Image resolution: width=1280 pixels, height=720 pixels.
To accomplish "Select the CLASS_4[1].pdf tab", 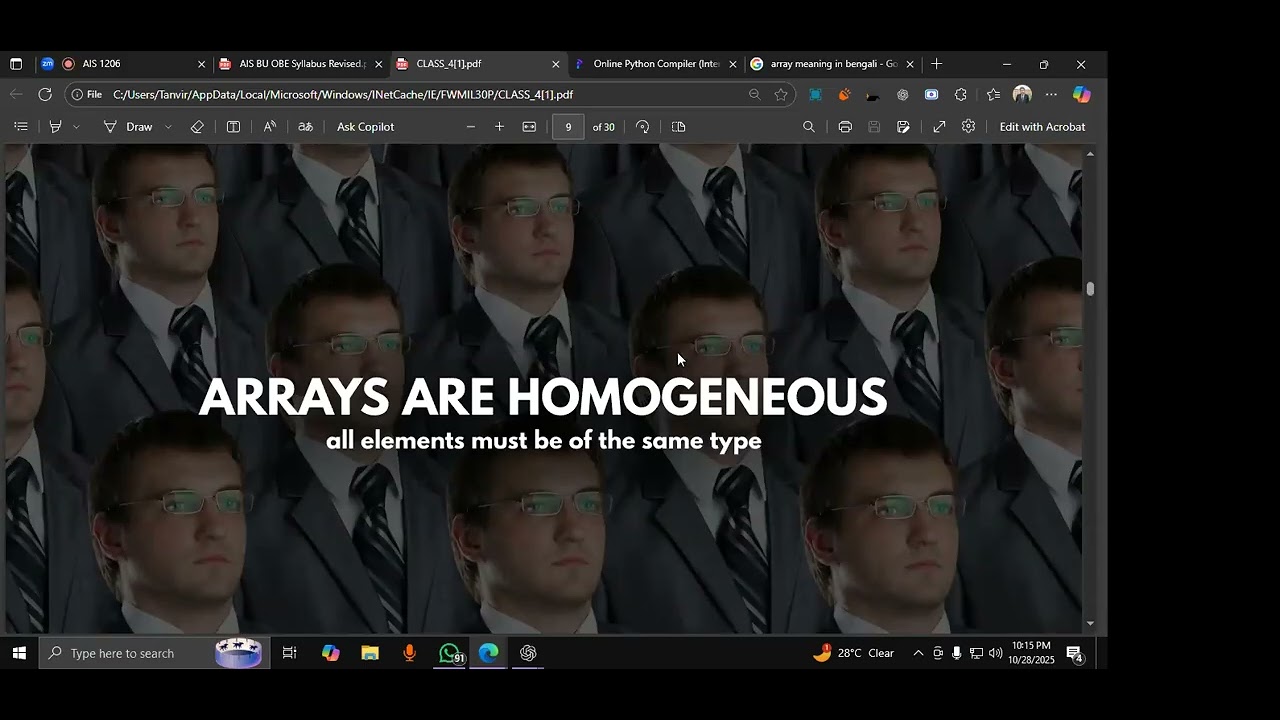I will pos(477,64).
